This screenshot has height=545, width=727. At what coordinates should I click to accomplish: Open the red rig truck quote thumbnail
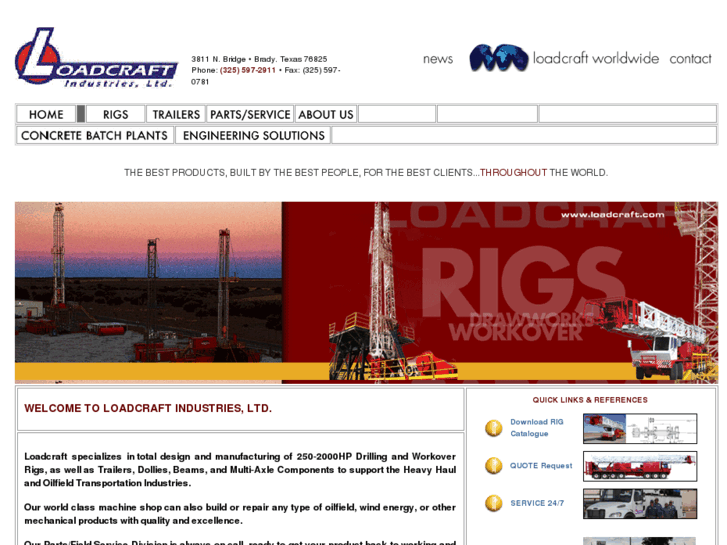640,466
